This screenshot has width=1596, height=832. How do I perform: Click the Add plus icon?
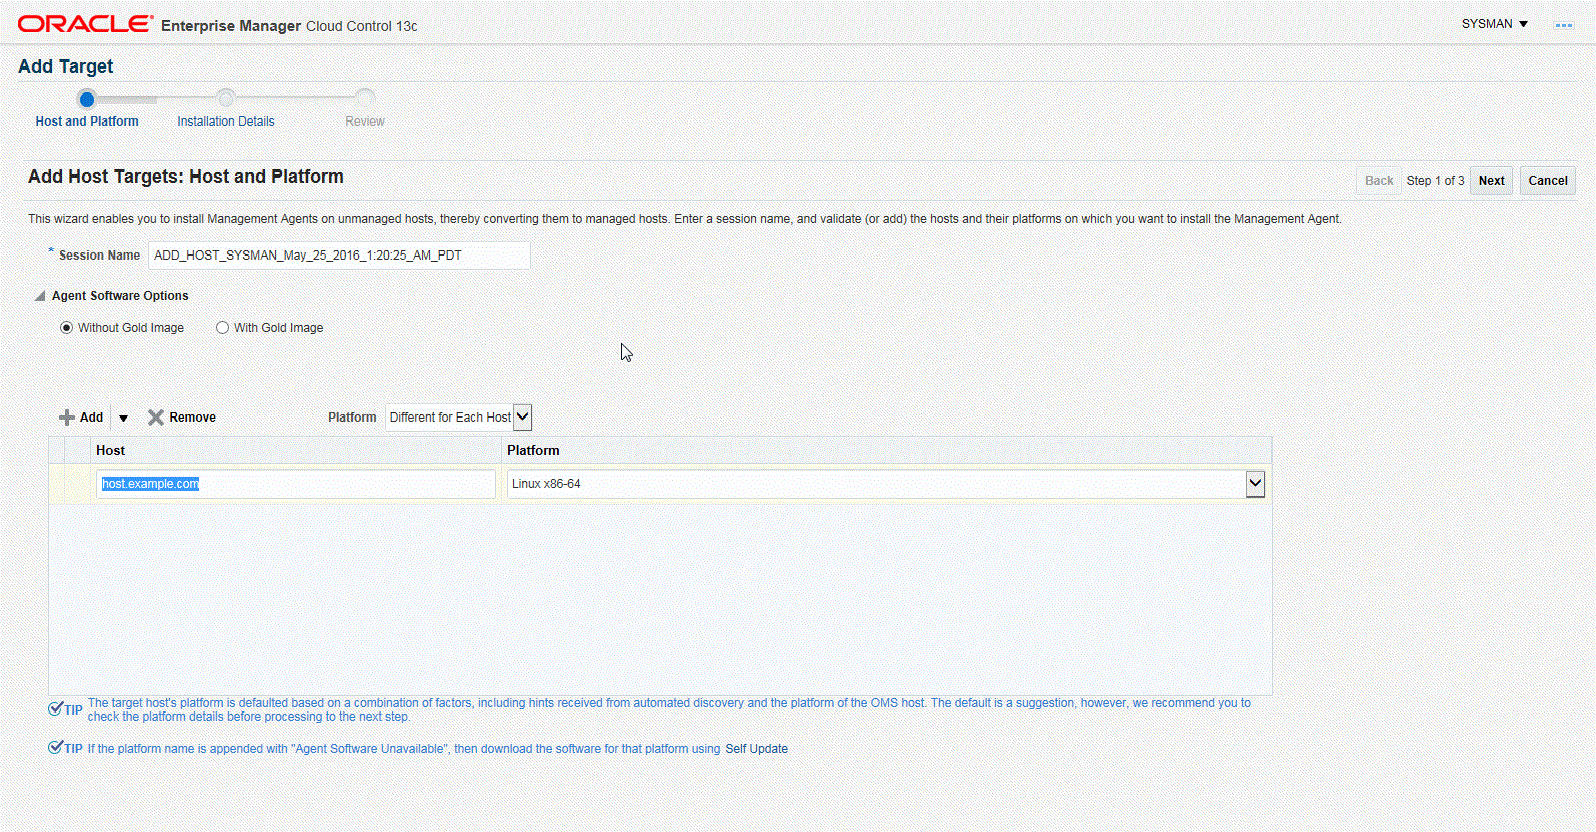click(x=67, y=417)
